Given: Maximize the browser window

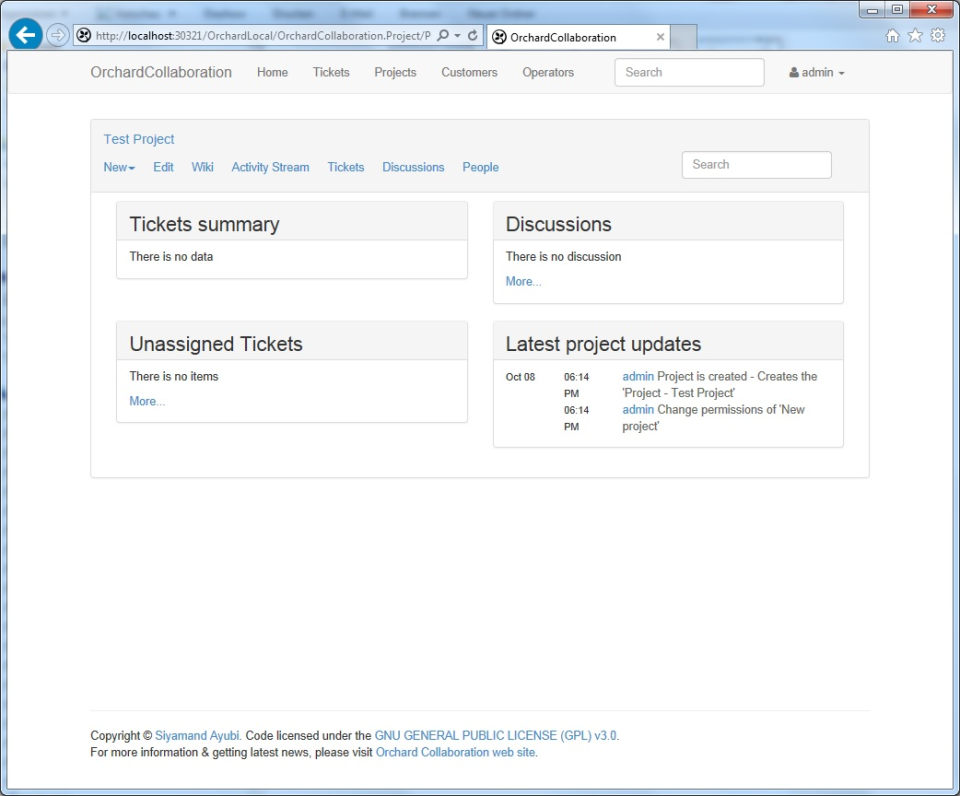Looking at the screenshot, I should pyautogui.click(x=897, y=9).
